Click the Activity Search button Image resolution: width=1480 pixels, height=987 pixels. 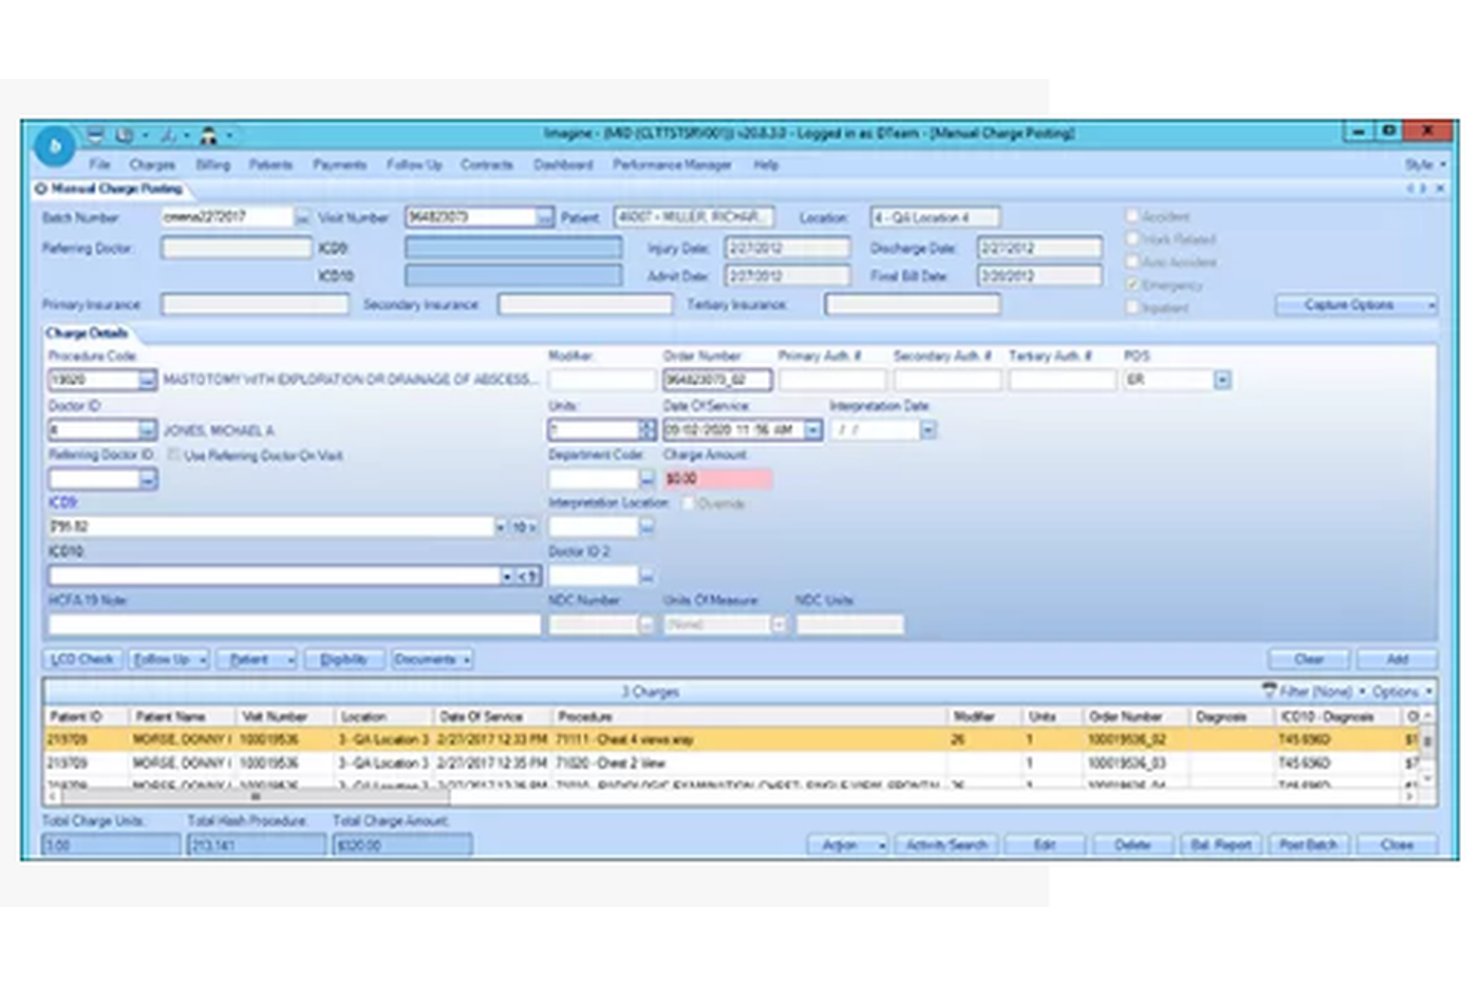click(x=946, y=845)
